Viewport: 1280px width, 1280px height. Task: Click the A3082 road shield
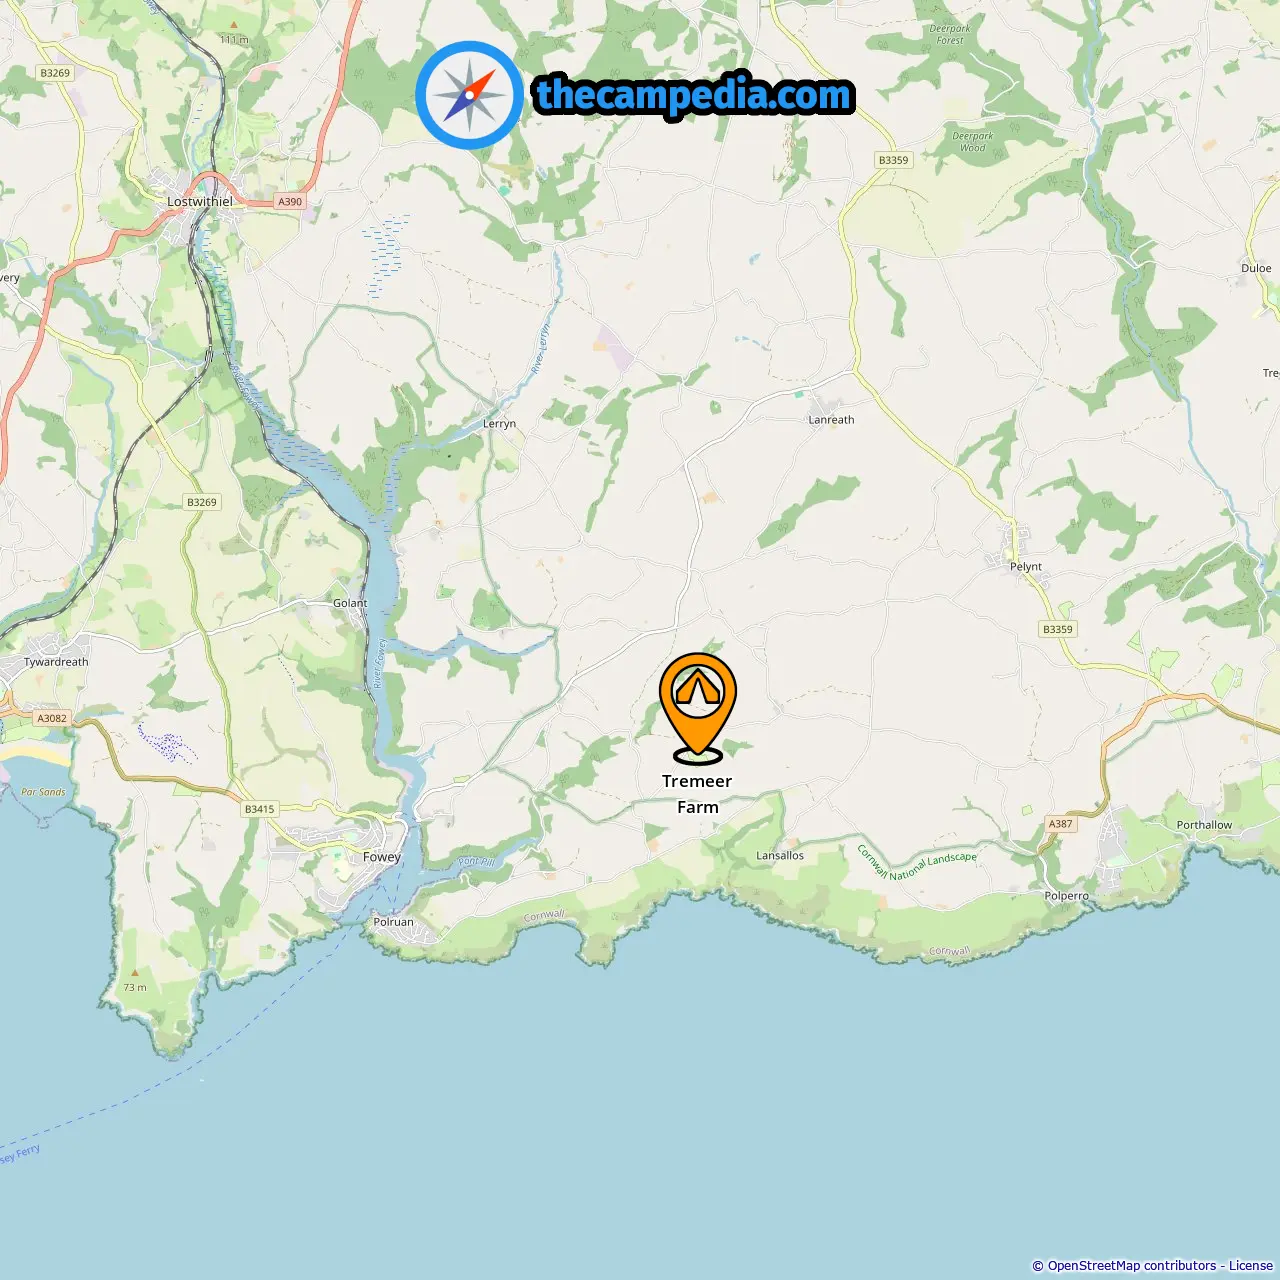(52, 718)
